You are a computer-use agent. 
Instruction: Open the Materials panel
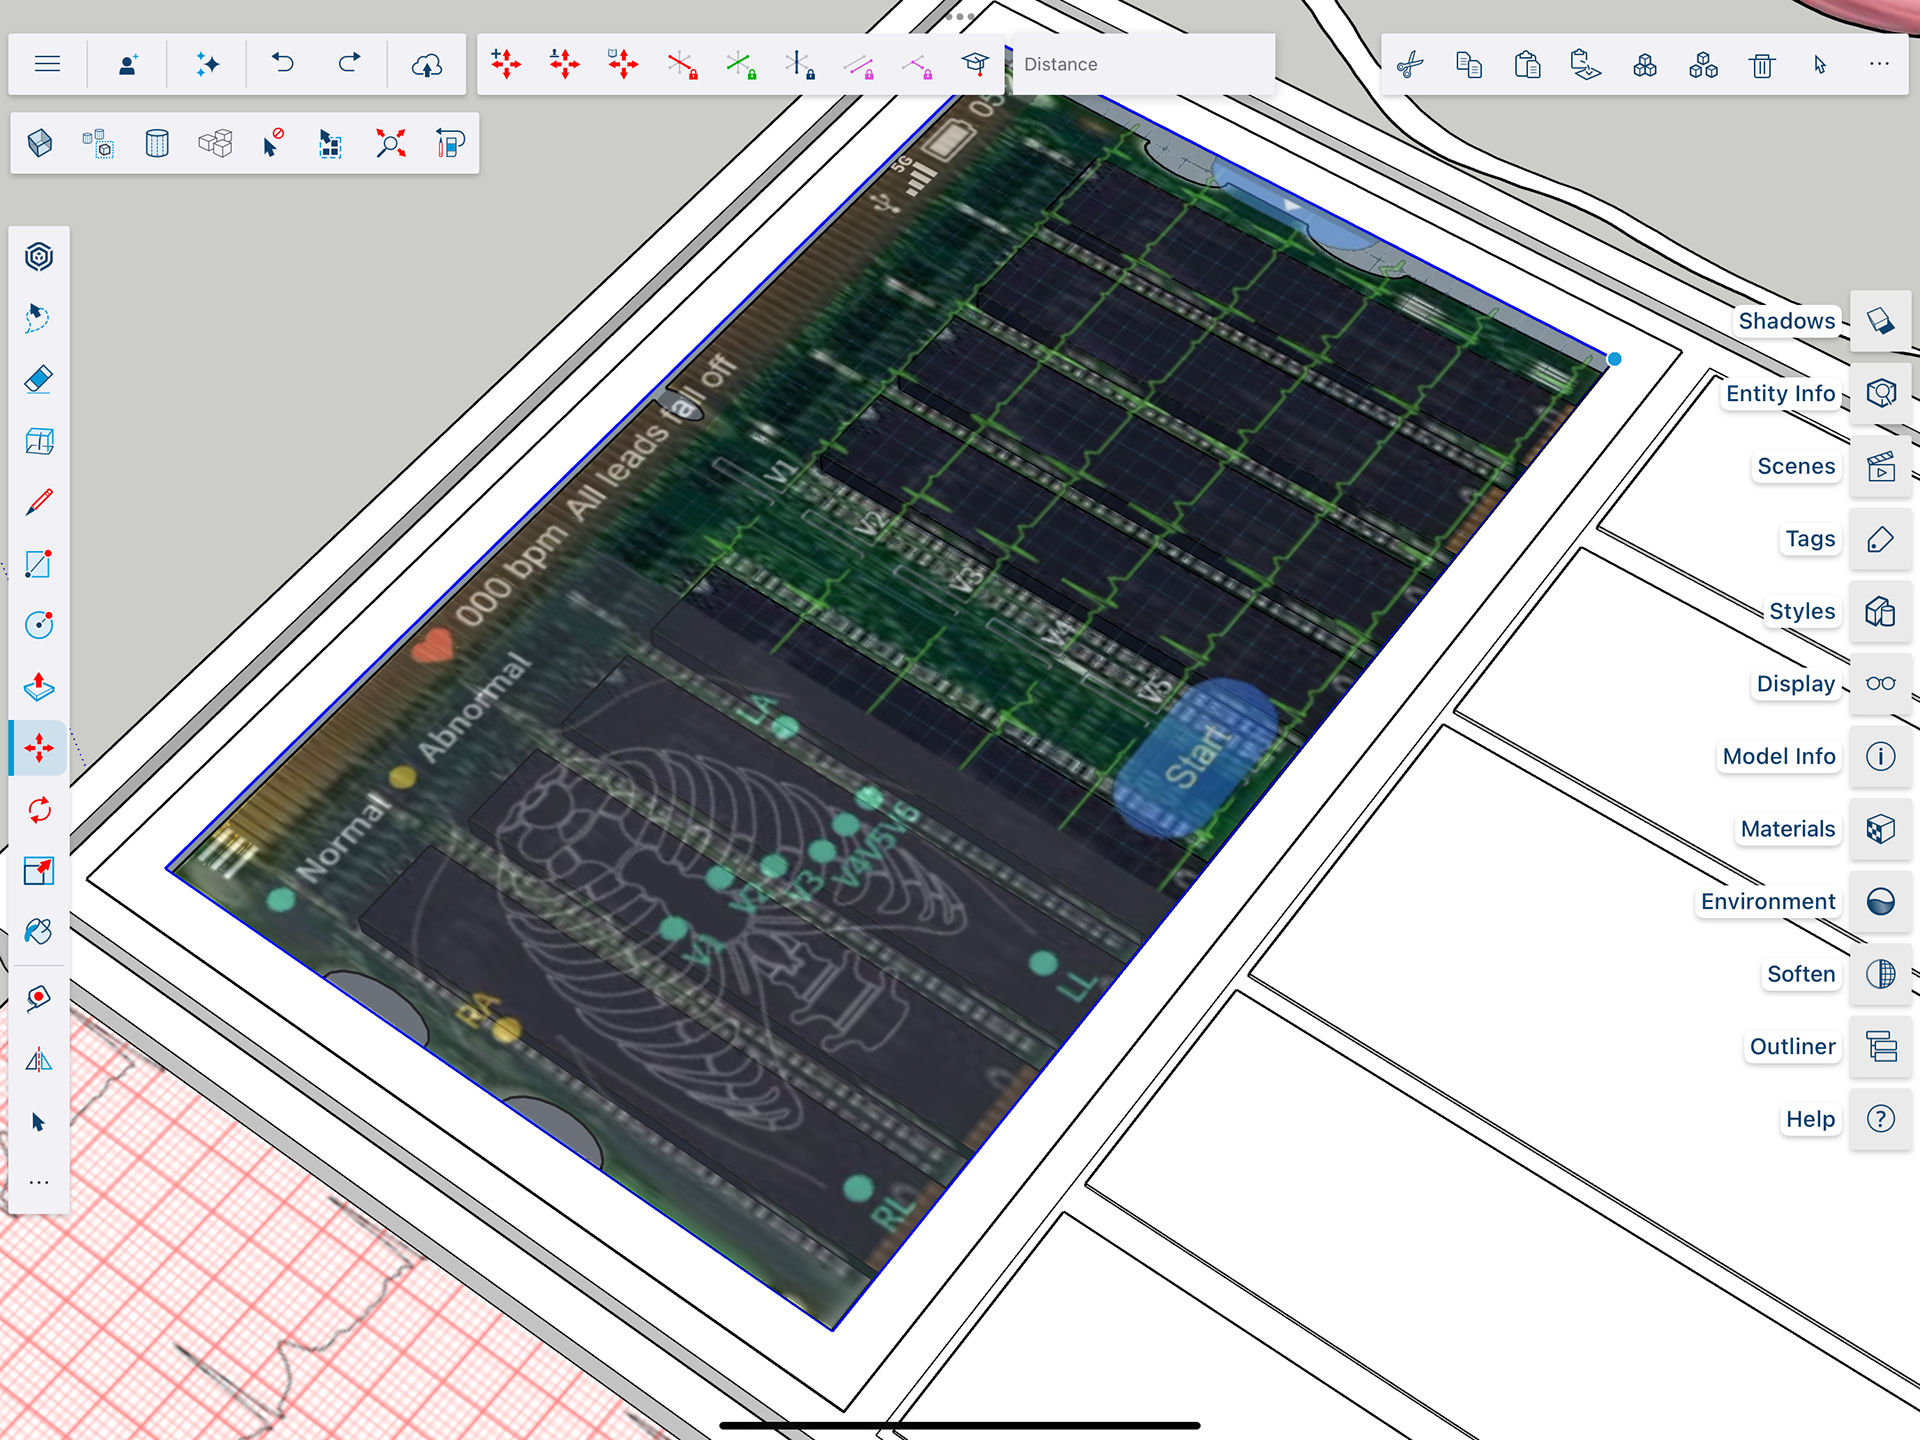click(1880, 829)
